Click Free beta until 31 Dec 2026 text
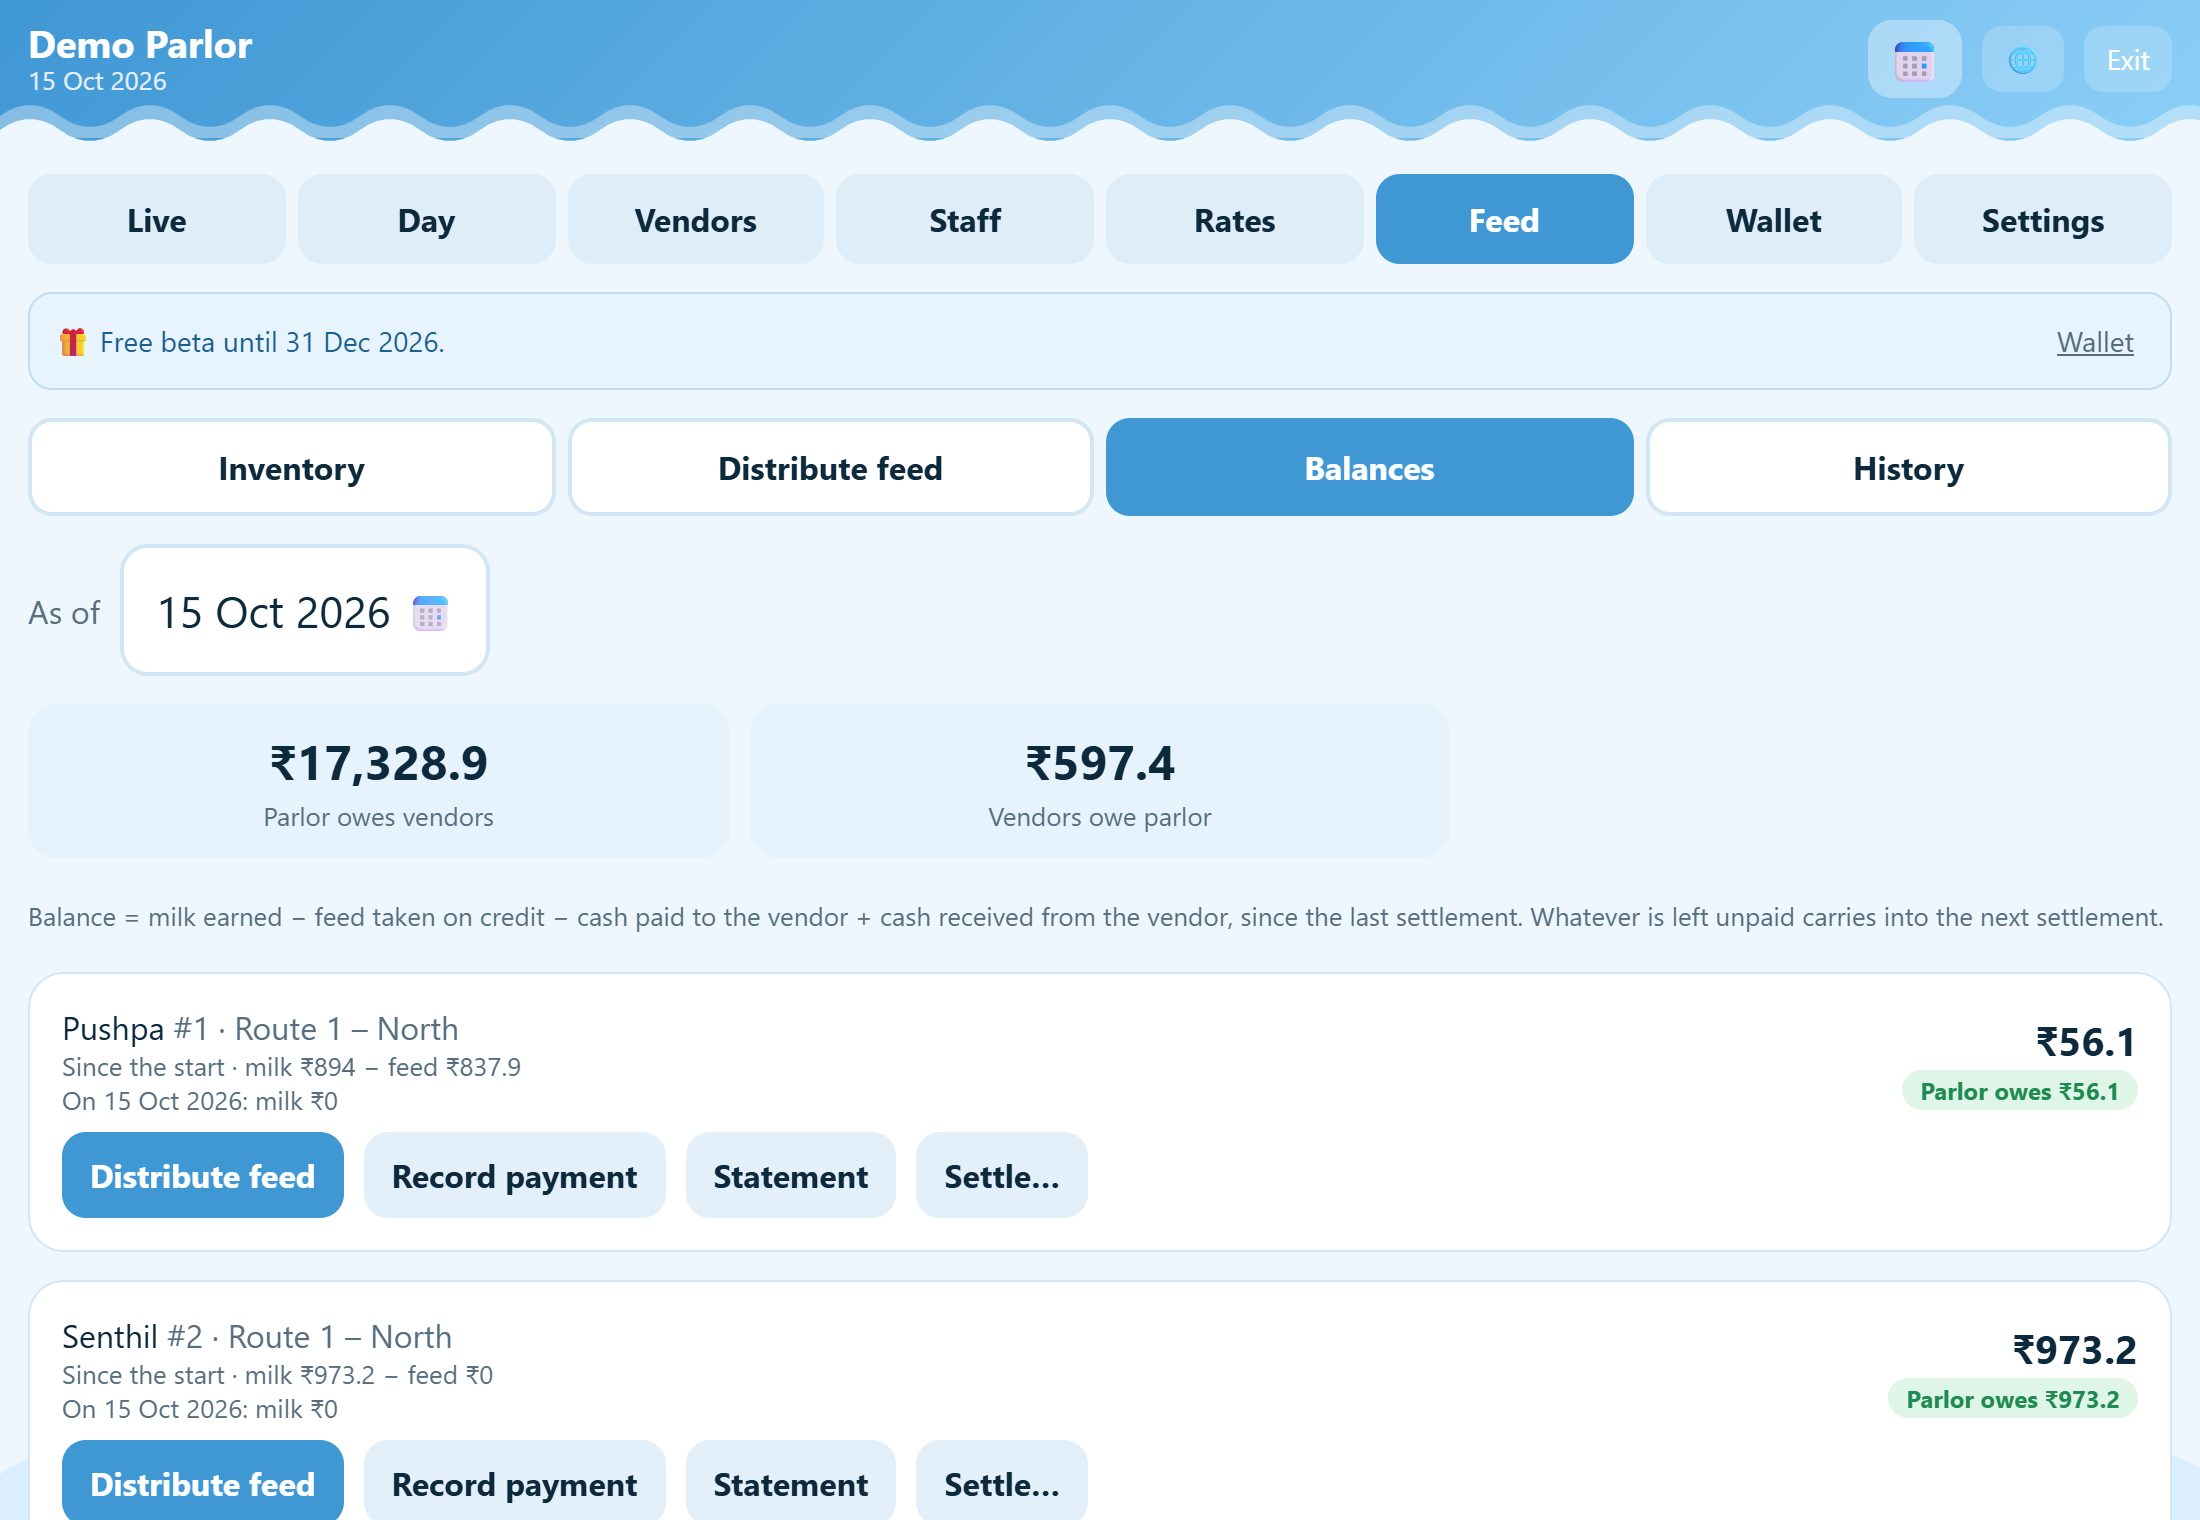The image size is (2200, 1520). tap(272, 342)
